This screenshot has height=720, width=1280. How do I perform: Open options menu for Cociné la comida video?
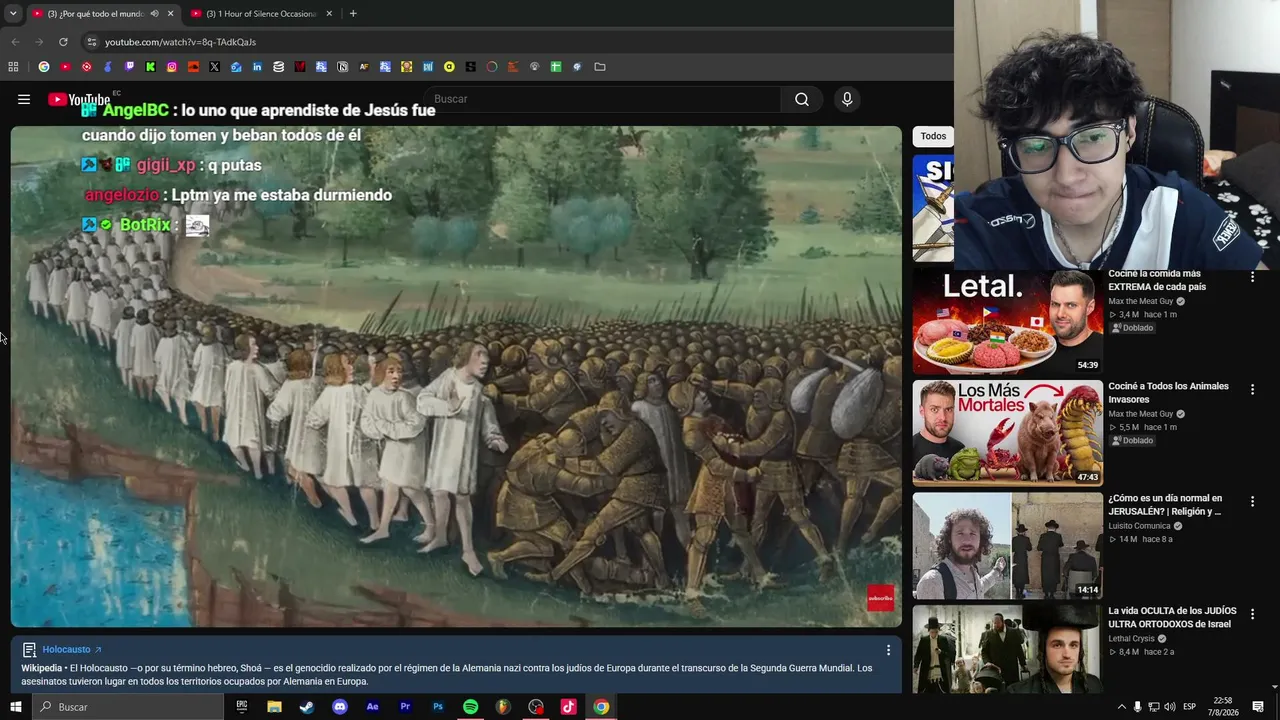tap(1252, 277)
